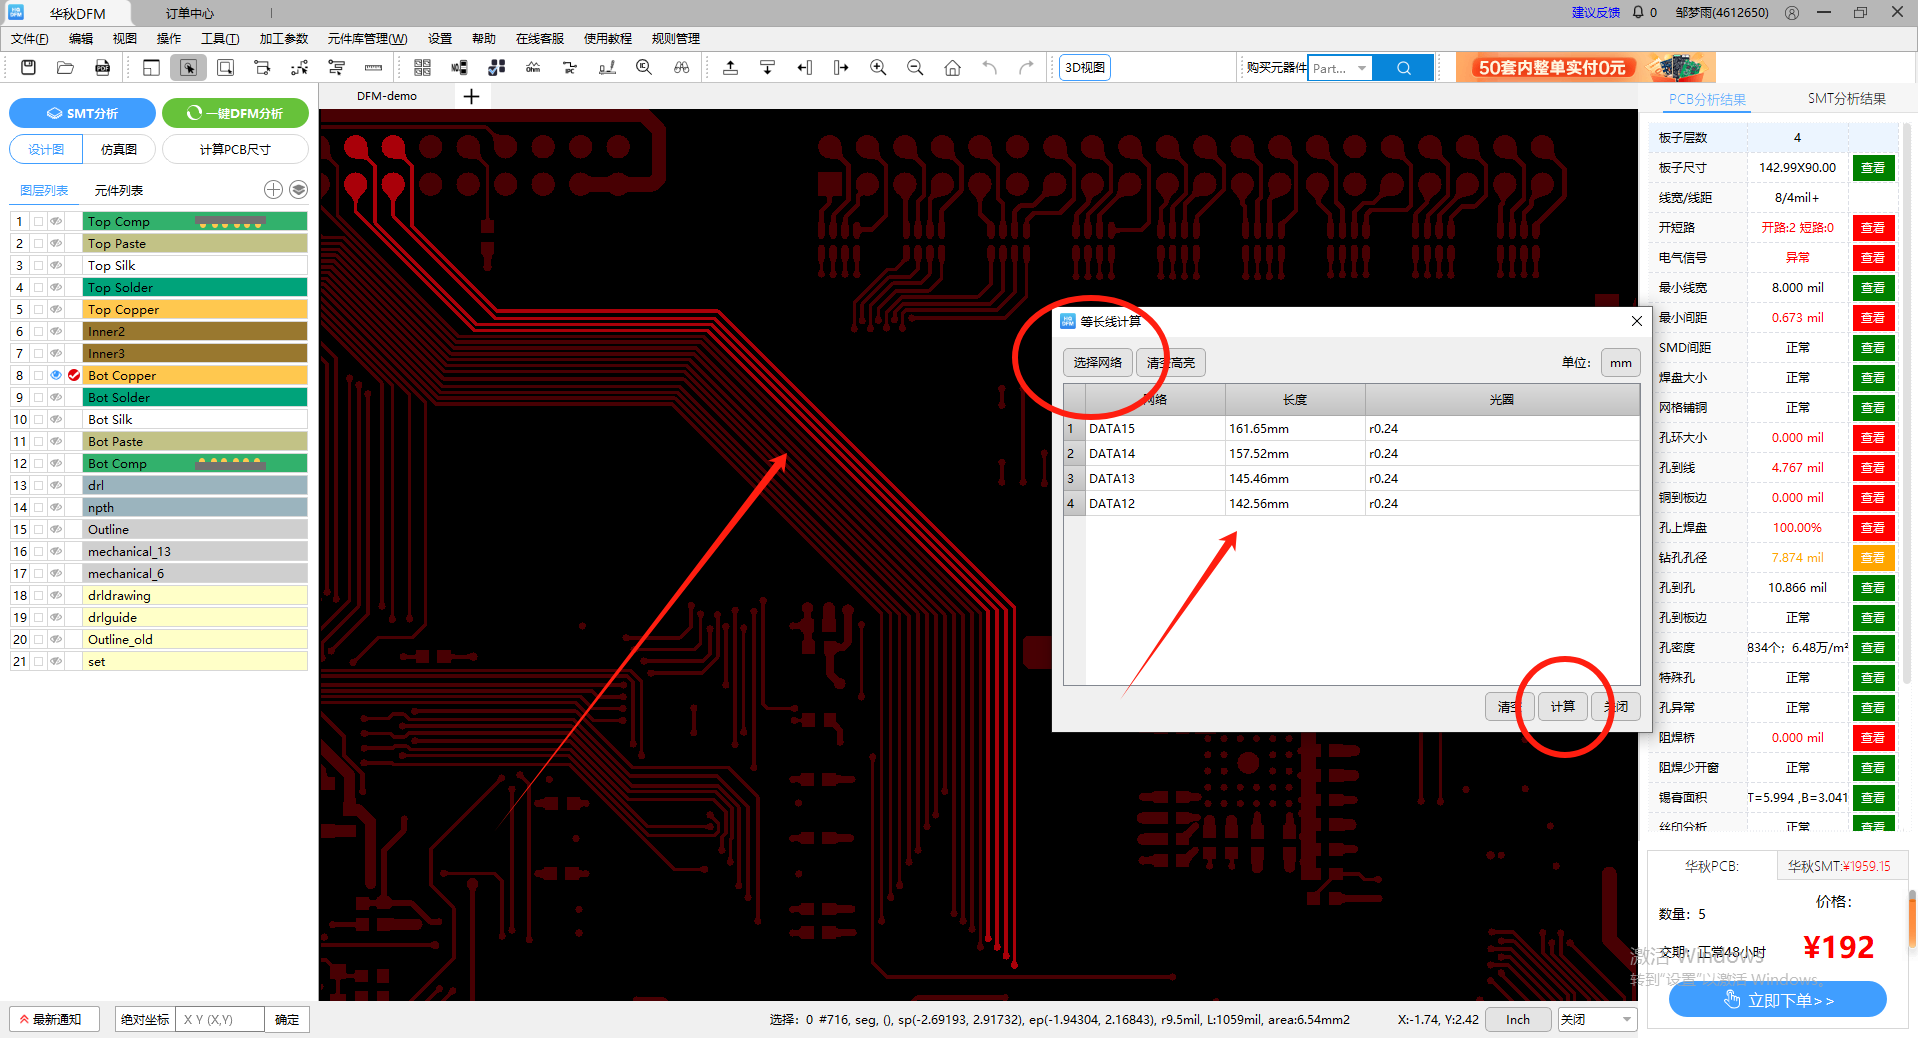Select the ruler measurement tool
This screenshot has width=1918, height=1038.
[x=373, y=67]
